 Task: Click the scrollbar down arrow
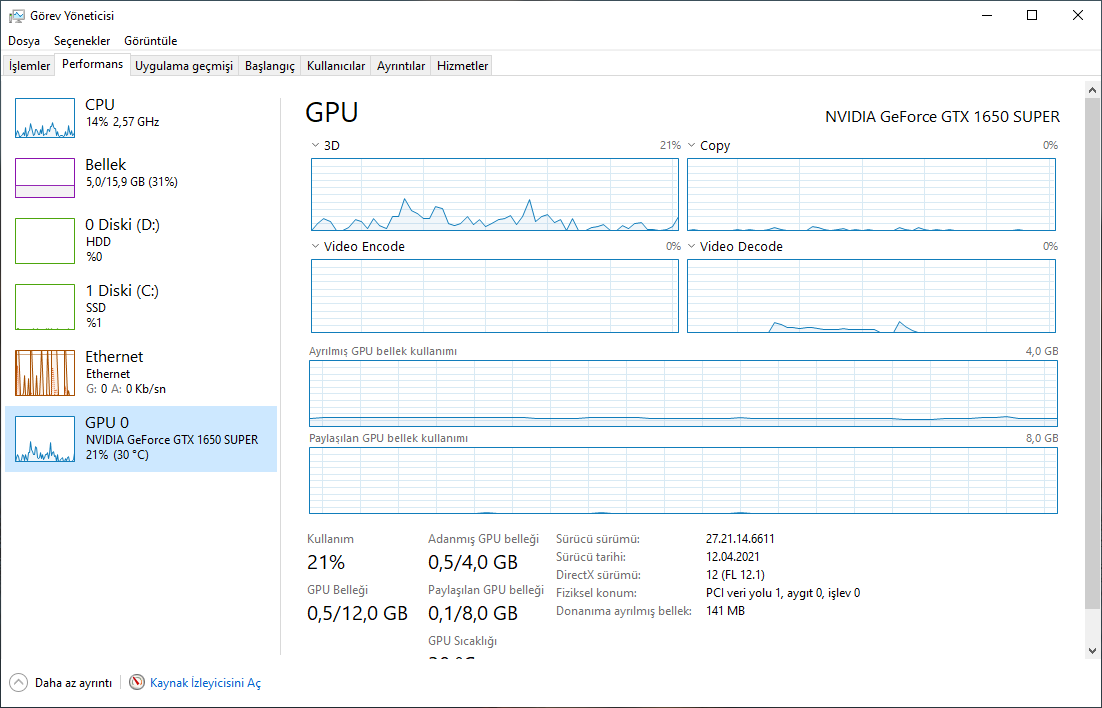tap(1091, 650)
